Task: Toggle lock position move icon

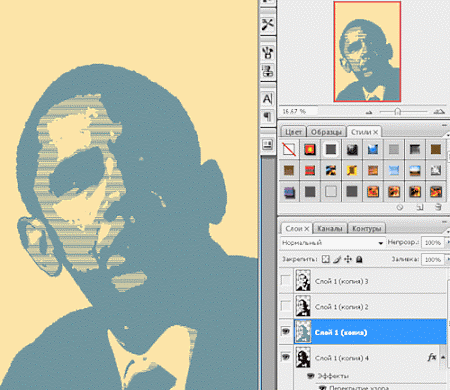Action: coord(348,259)
